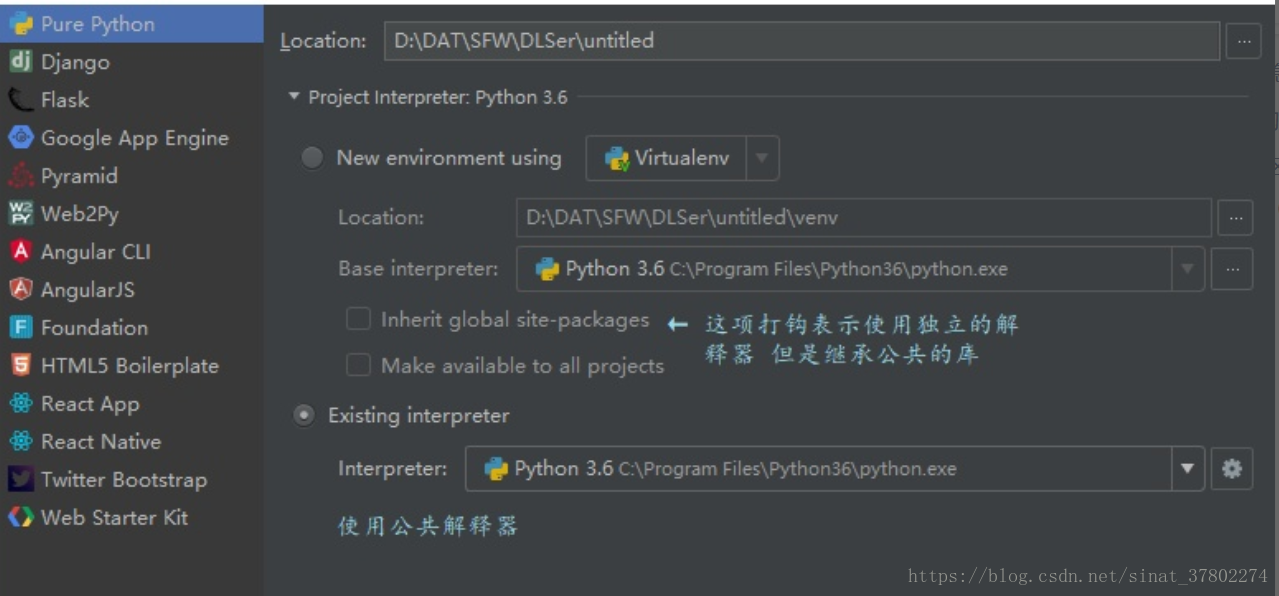Pick Google App Engine label

pyautogui.click(x=135, y=138)
